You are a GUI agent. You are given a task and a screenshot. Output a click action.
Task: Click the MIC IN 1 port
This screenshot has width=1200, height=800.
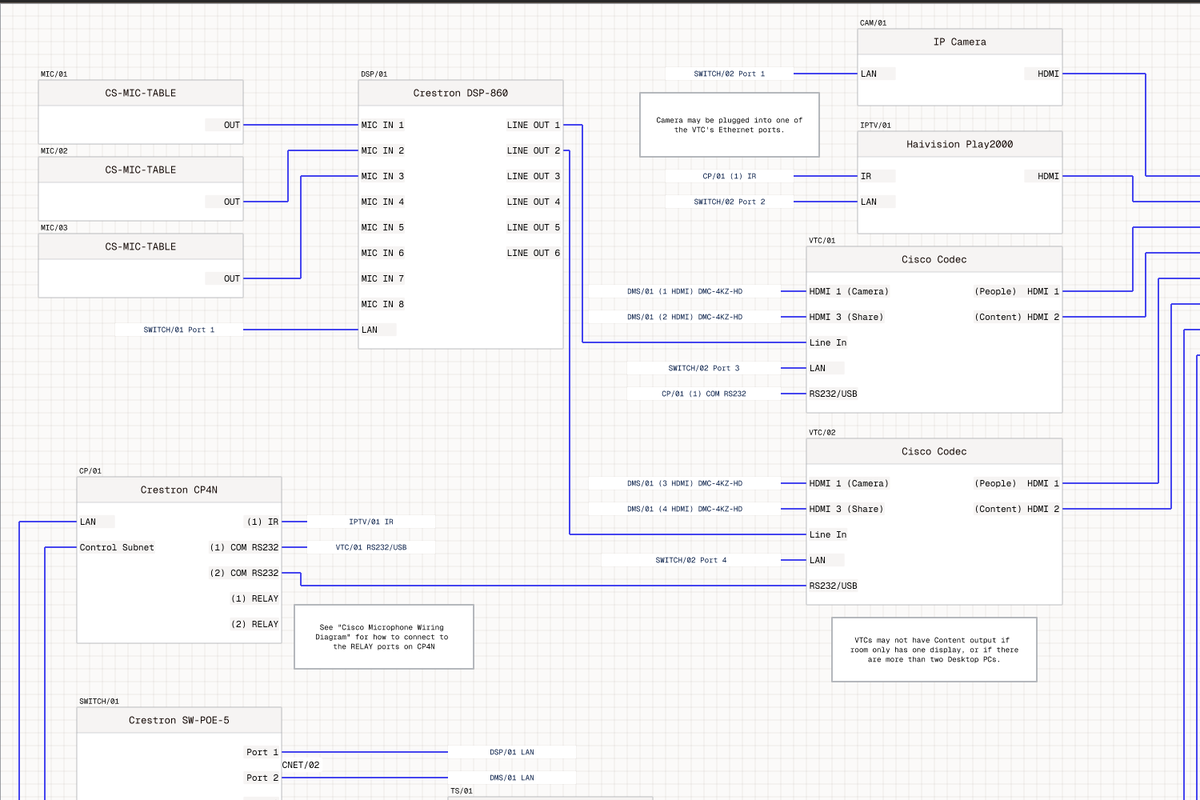[x=383, y=125]
